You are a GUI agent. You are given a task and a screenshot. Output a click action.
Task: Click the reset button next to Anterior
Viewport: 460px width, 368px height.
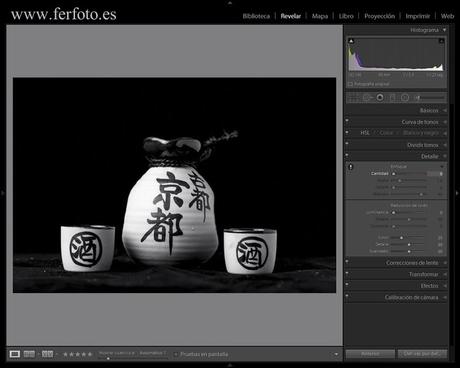tap(422, 354)
